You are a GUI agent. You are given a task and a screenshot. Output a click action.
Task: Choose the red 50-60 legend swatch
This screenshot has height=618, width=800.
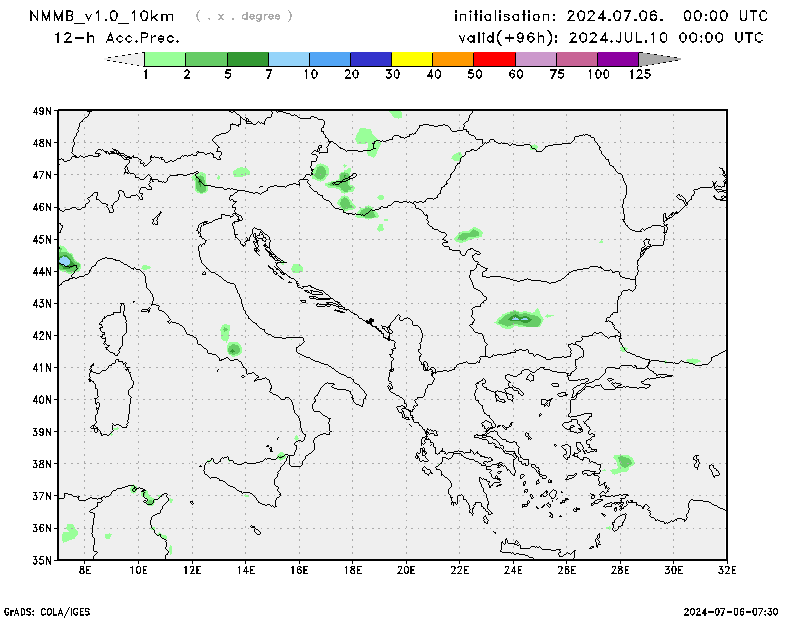[494, 60]
